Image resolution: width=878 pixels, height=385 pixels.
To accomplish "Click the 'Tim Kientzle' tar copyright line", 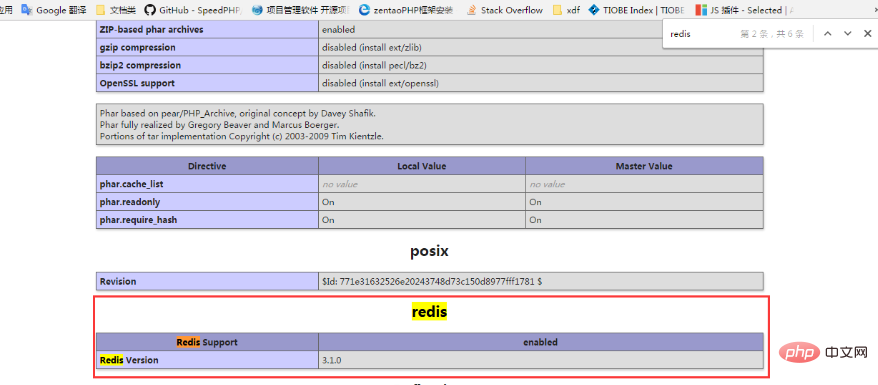I will click(x=241, y=136).
